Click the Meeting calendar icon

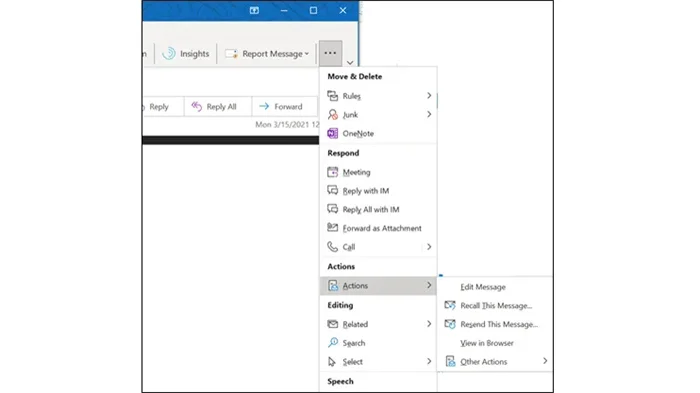point(333,172)
